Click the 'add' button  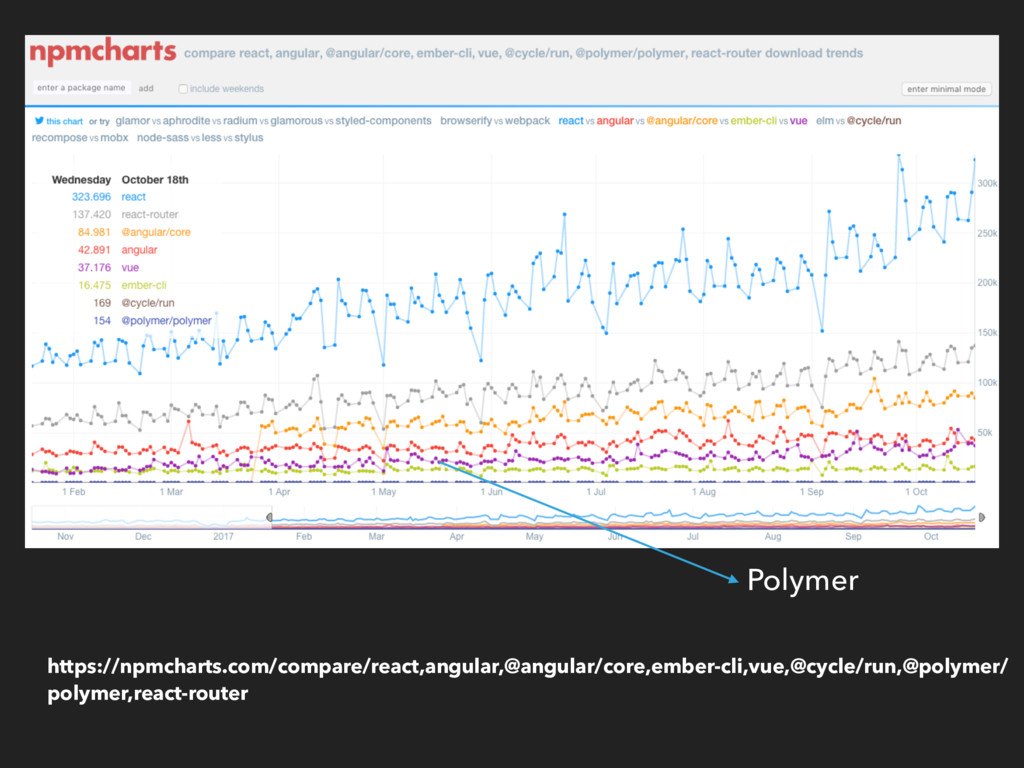pyautogui.click(x=146, y=88)
